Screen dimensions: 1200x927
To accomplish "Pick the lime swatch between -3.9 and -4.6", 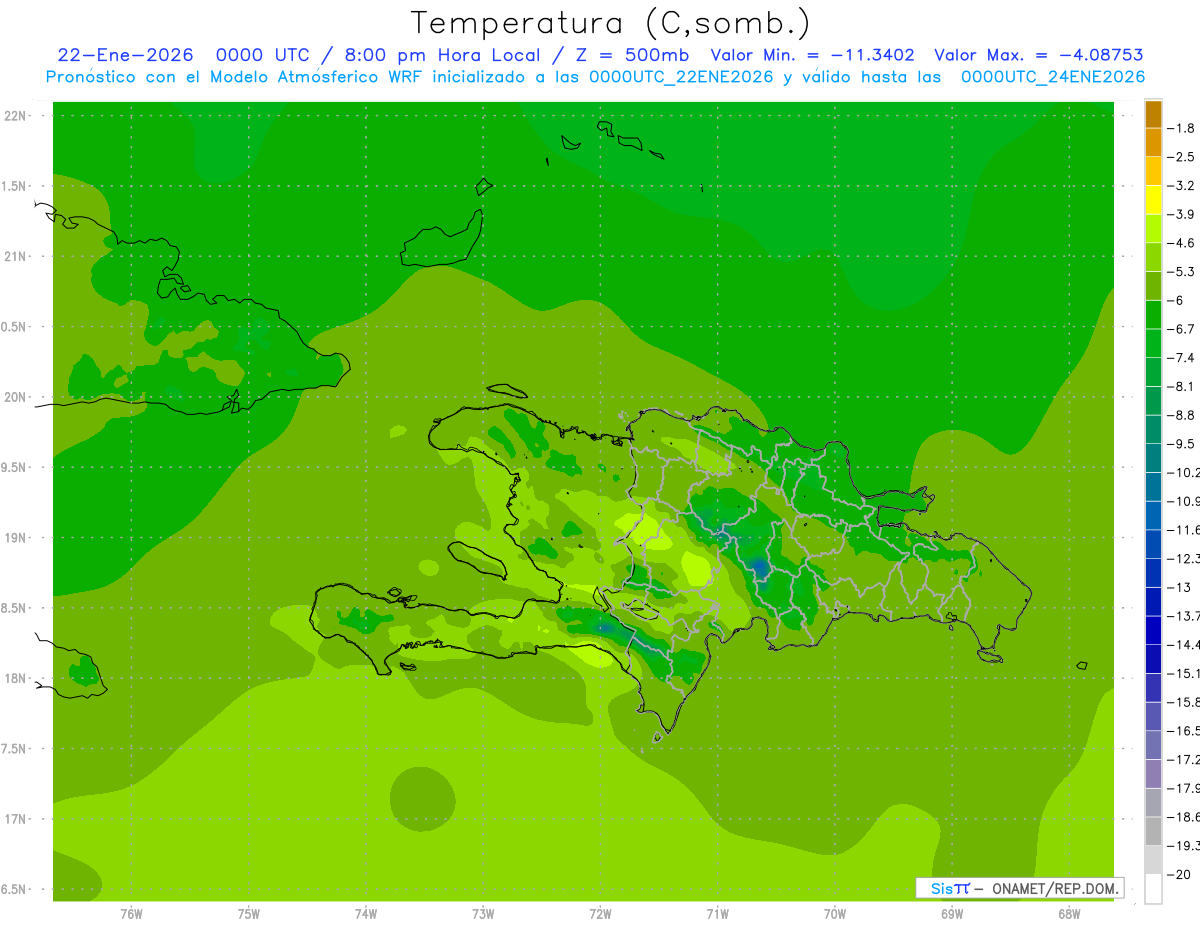I will (1153, 229).
